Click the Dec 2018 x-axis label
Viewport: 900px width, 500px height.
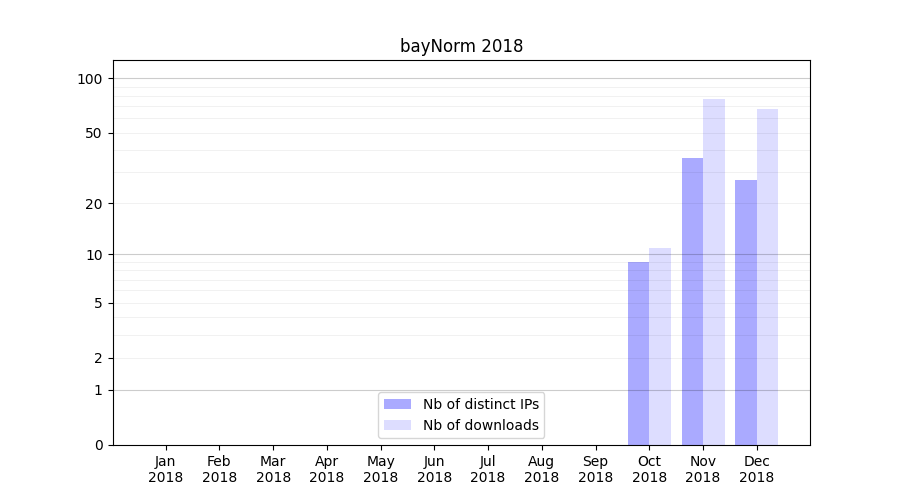pyautogui.click(x=756, y=469)
